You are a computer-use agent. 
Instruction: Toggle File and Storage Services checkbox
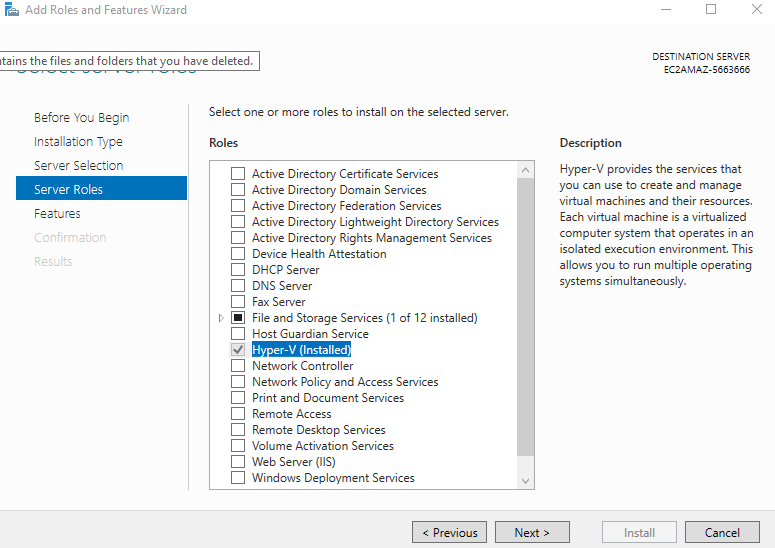pyautogui.click(x=238, y=317)
